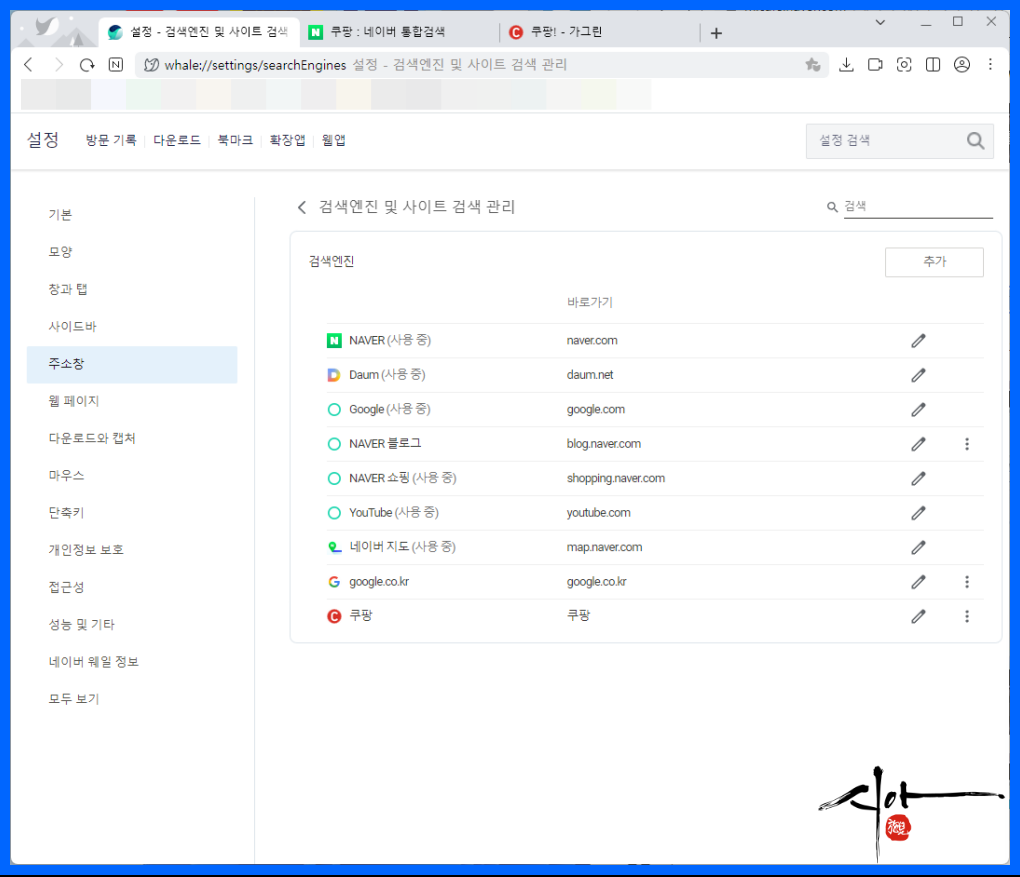Image resolution: width=1020 pixels, height=877 pixels.
Task: Bookmark this page with the star icon
Action: pyautogui.click(x=812, y=64)
